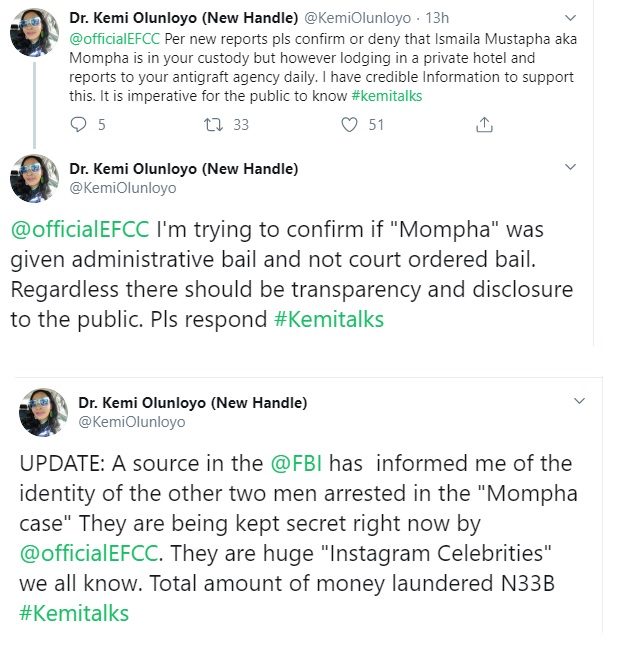Open first tweet's profile avatar
This screenshot has width=640, height=666.
(33, 32)
